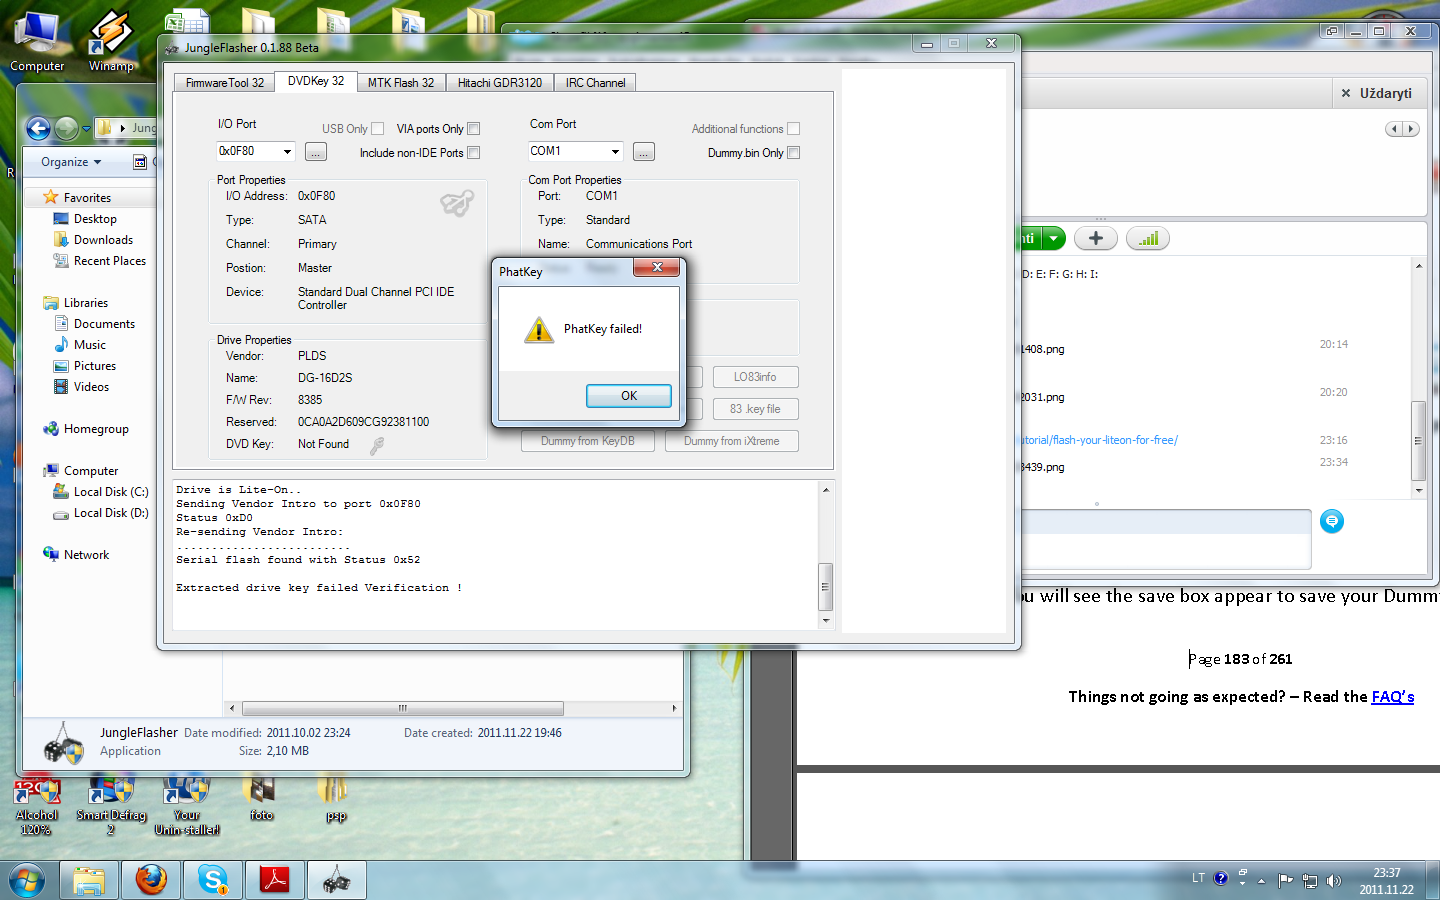Open the foto folder on desktop
The width and height of the screenshot is (1440, 900).
tap(261, 800)
